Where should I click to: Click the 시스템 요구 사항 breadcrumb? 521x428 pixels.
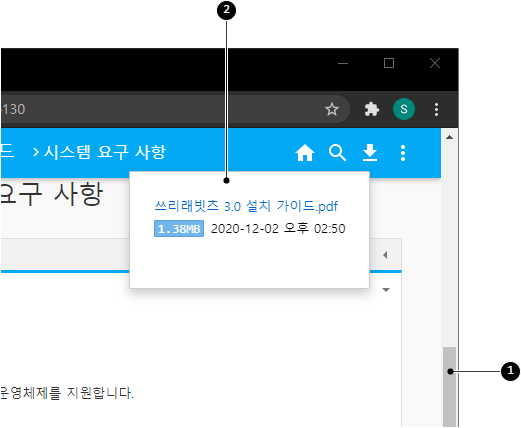click(x=105, y=152)
